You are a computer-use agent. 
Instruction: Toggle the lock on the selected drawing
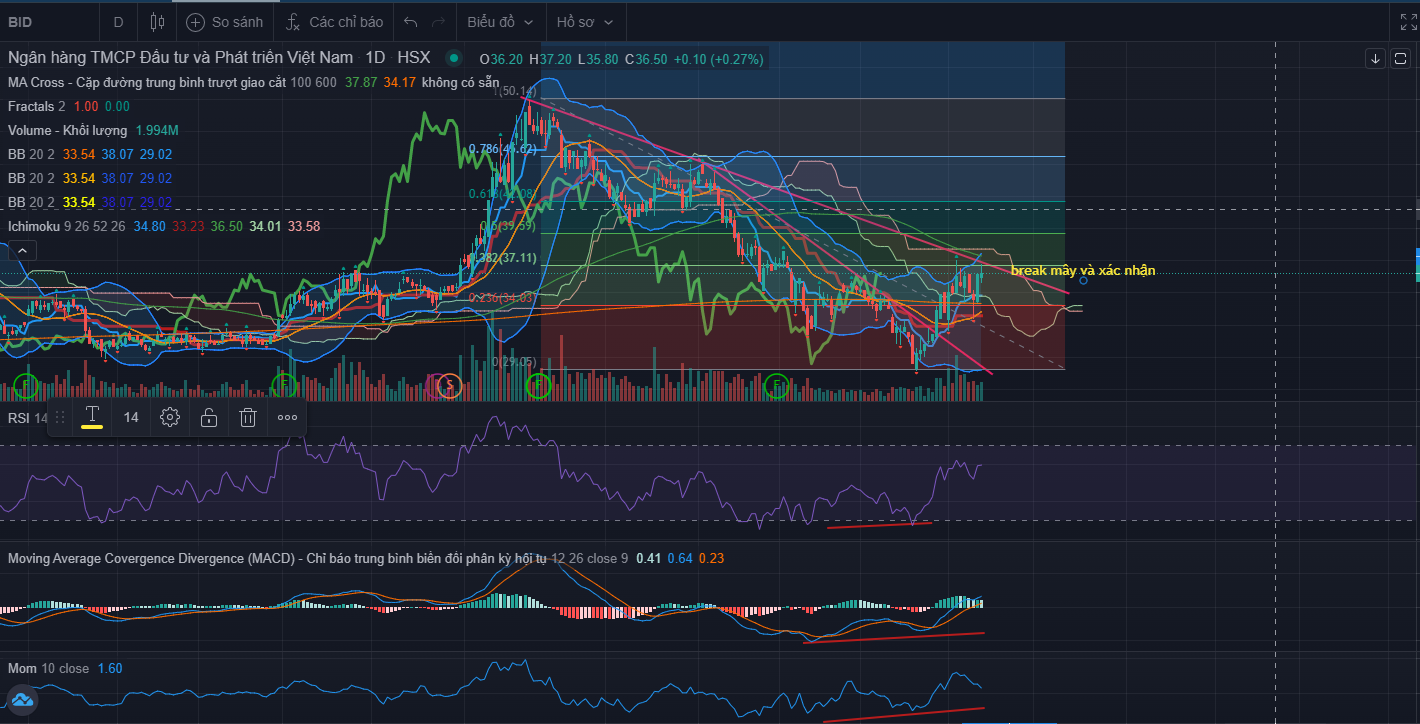[209, 417]
